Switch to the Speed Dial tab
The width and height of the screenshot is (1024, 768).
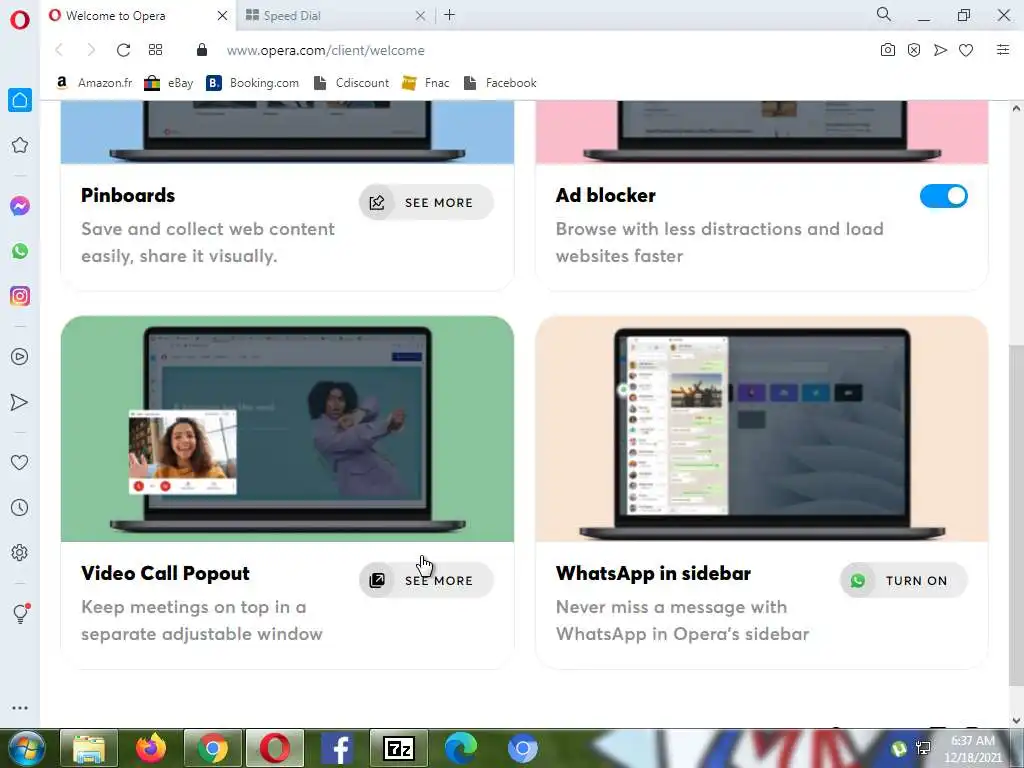click(x=326, y=16)
